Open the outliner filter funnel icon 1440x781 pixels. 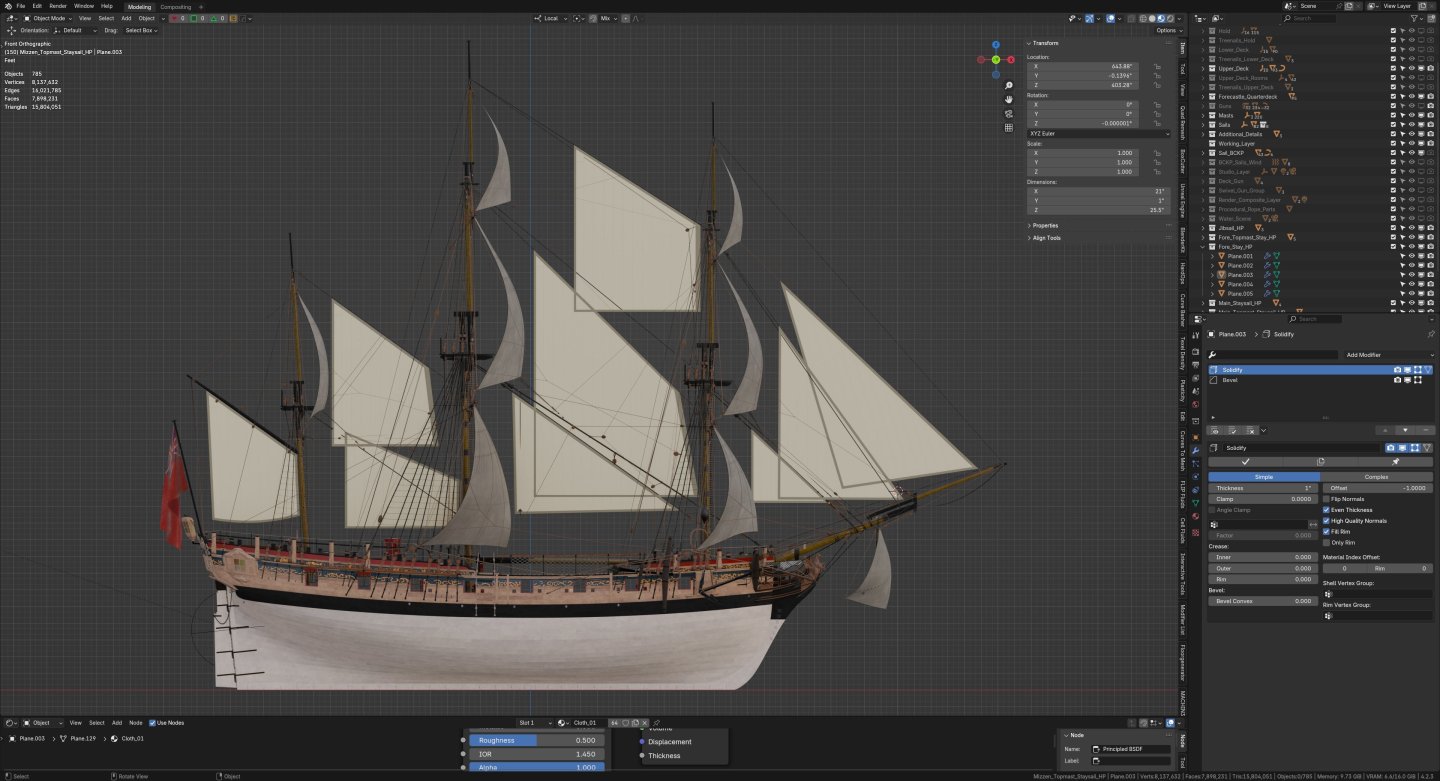click(x=1415, y=18)
